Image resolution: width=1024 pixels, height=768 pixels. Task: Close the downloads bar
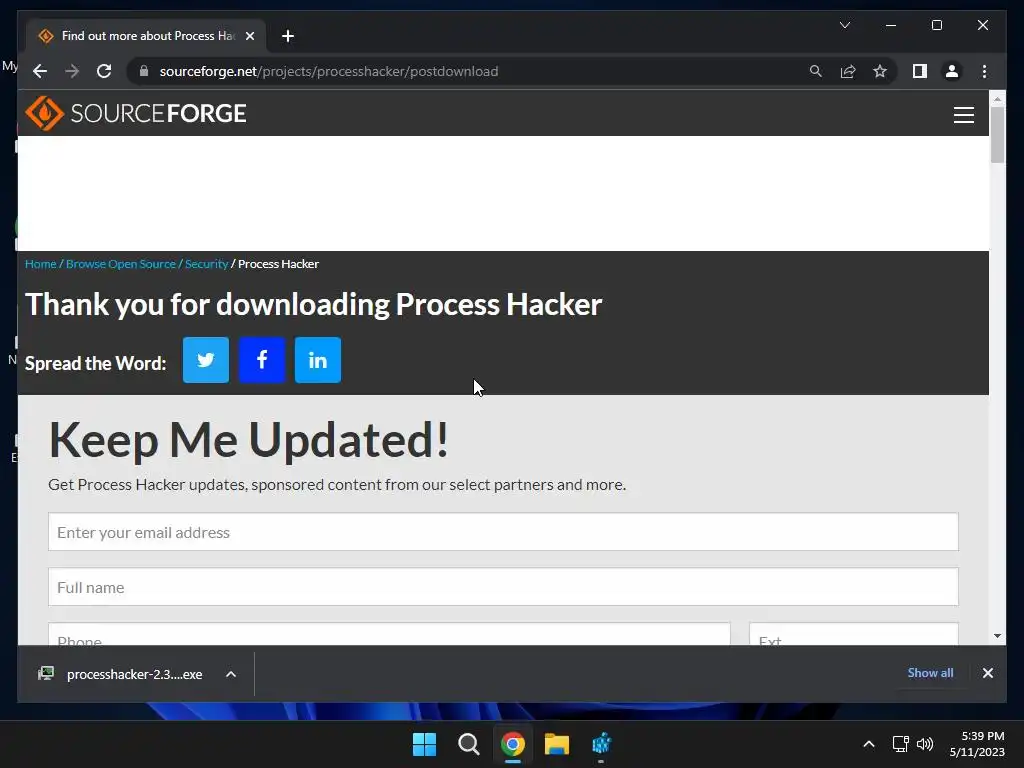coord(987,673)
